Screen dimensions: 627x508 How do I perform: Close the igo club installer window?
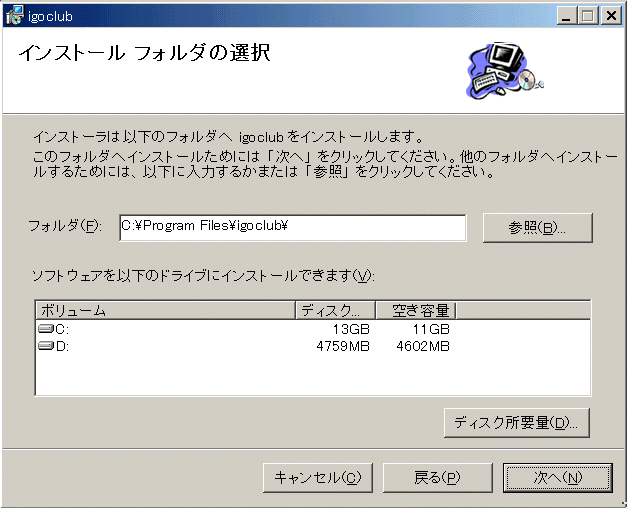pyautogui.click(x=611, y=16)
